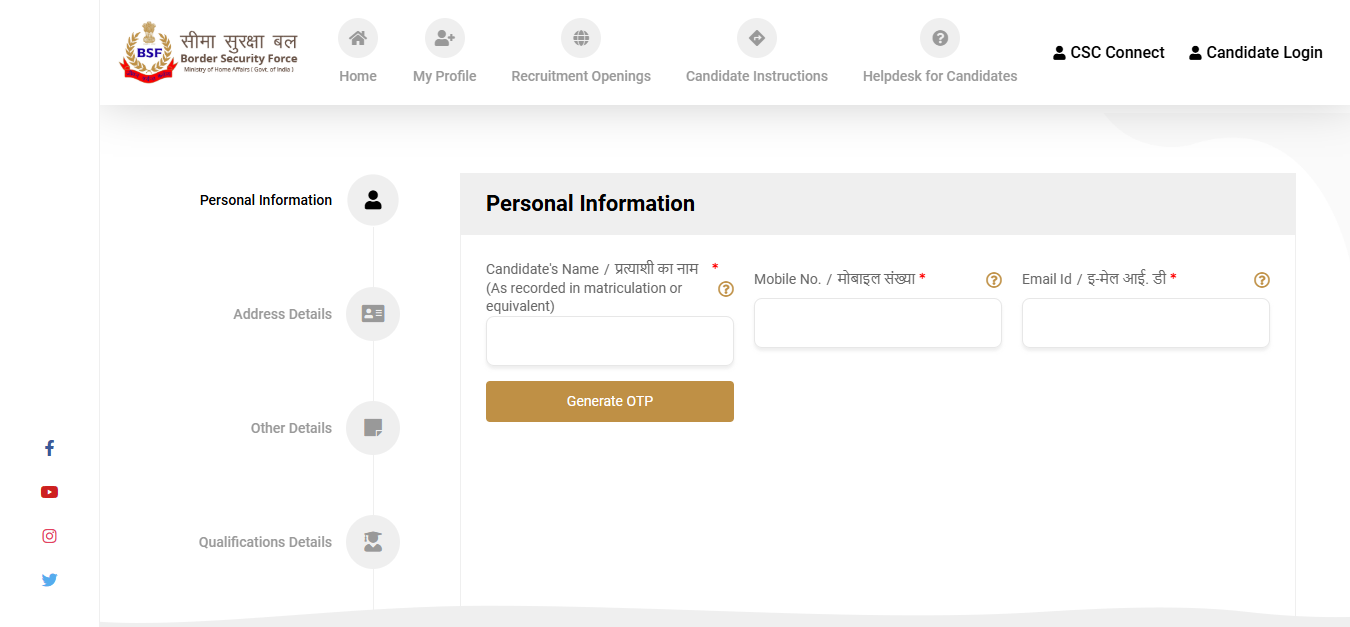The image size is (1350, 627).
Task: Open the YouTube social icon
Action: [49, 492]
